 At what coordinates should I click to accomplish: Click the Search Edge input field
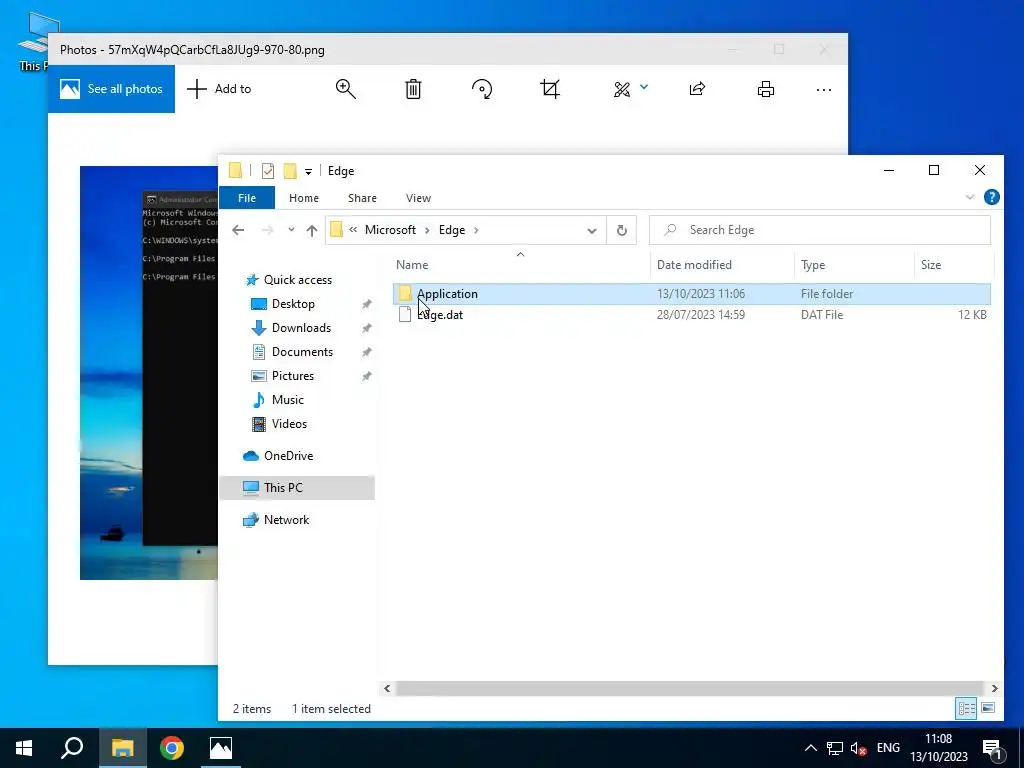tap(820, 230)
